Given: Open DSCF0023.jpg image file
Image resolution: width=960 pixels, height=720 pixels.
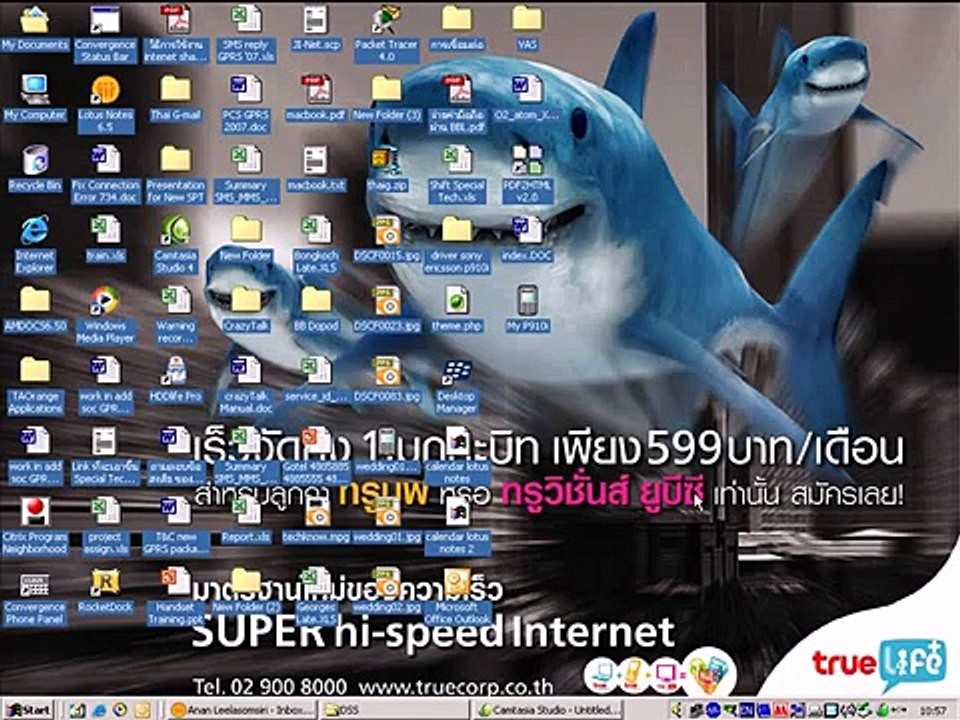Looking at the screenshot, I should (x=386, y=310).
